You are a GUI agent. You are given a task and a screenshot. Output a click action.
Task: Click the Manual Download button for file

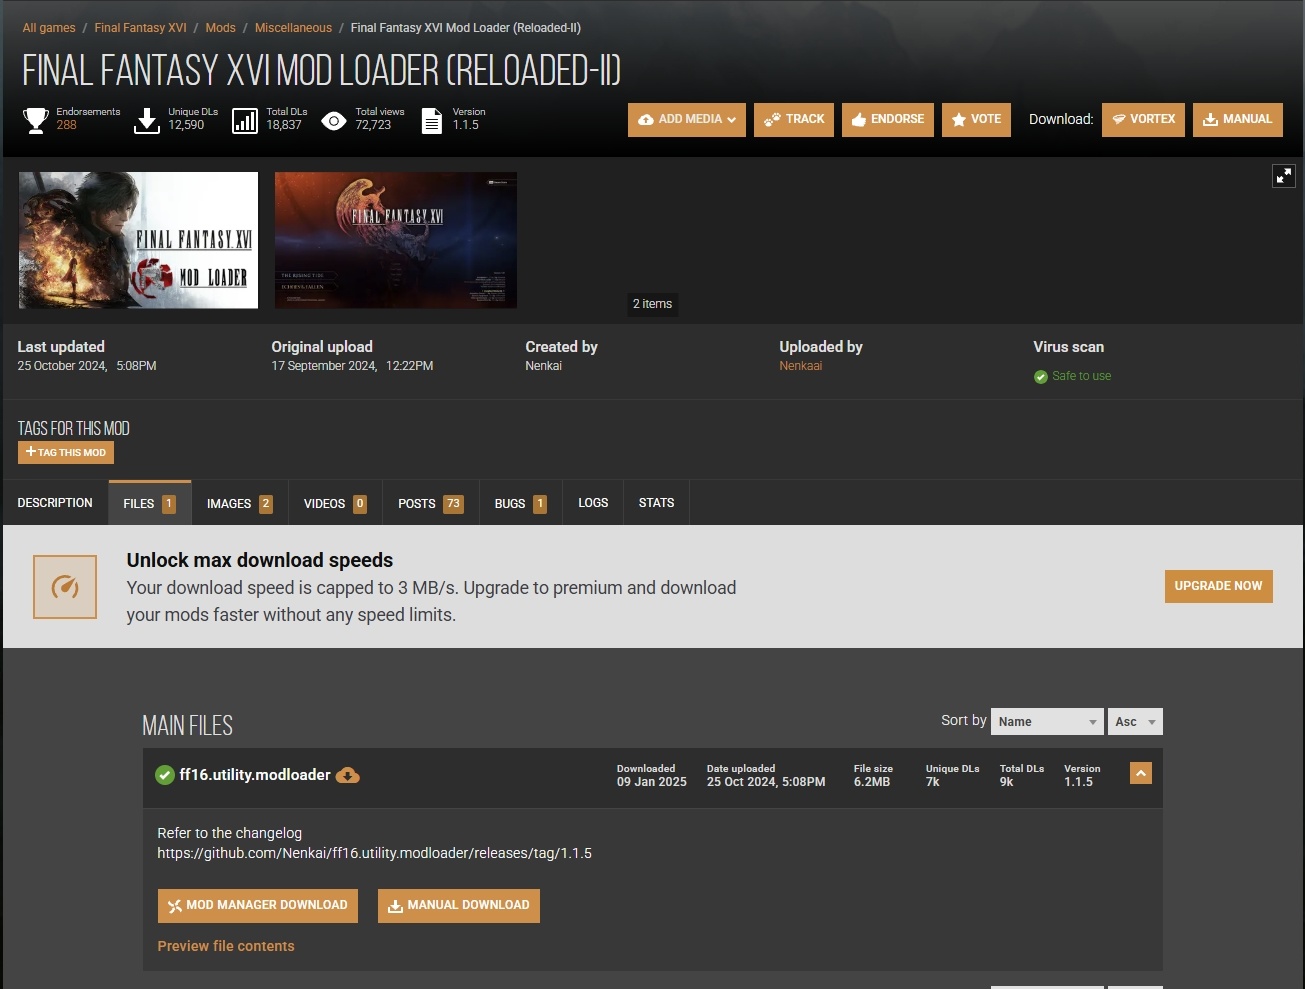click(x=459, y=905)
